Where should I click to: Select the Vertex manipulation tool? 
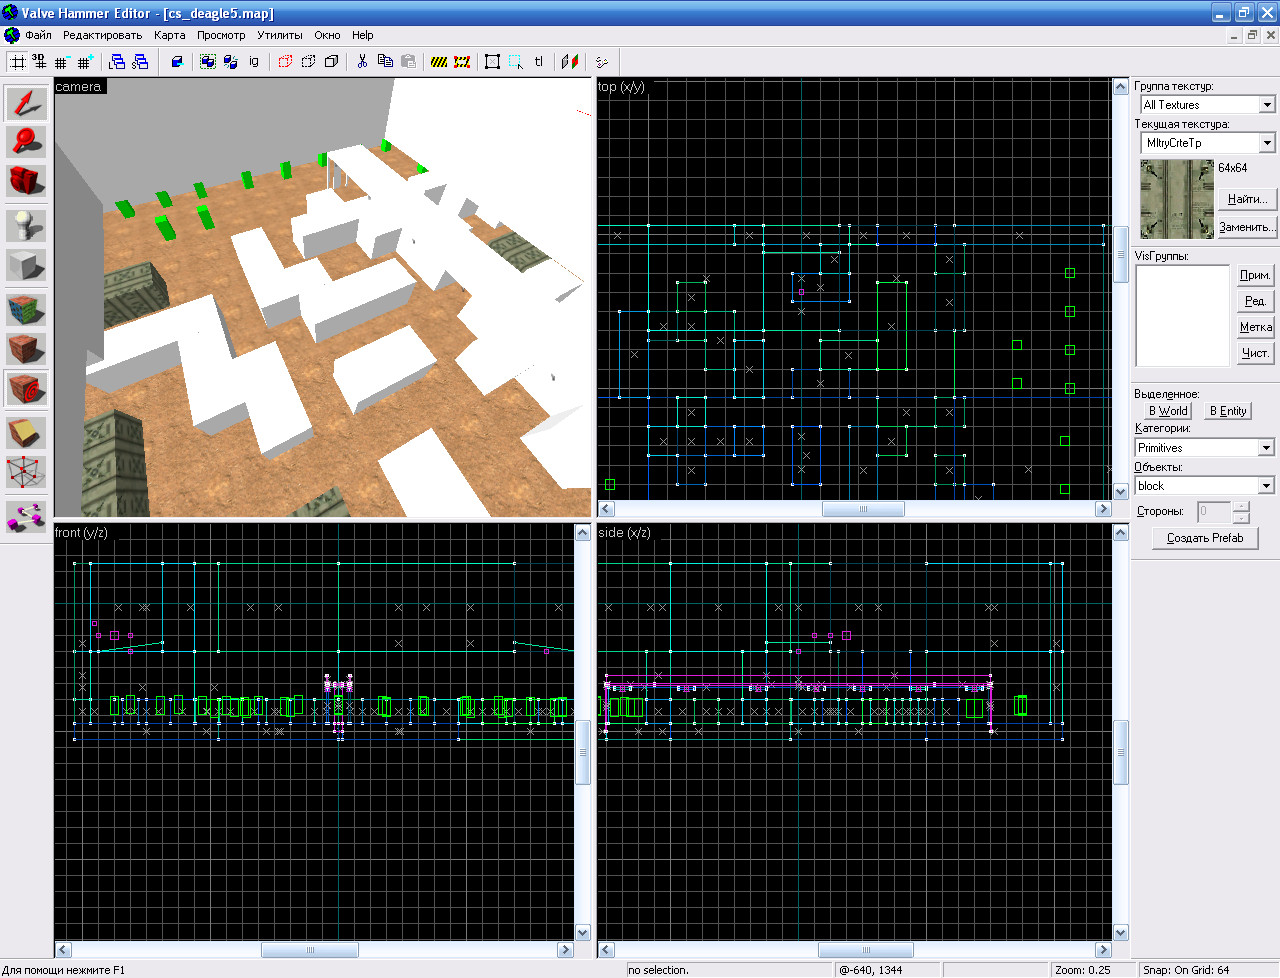(26, 472)
